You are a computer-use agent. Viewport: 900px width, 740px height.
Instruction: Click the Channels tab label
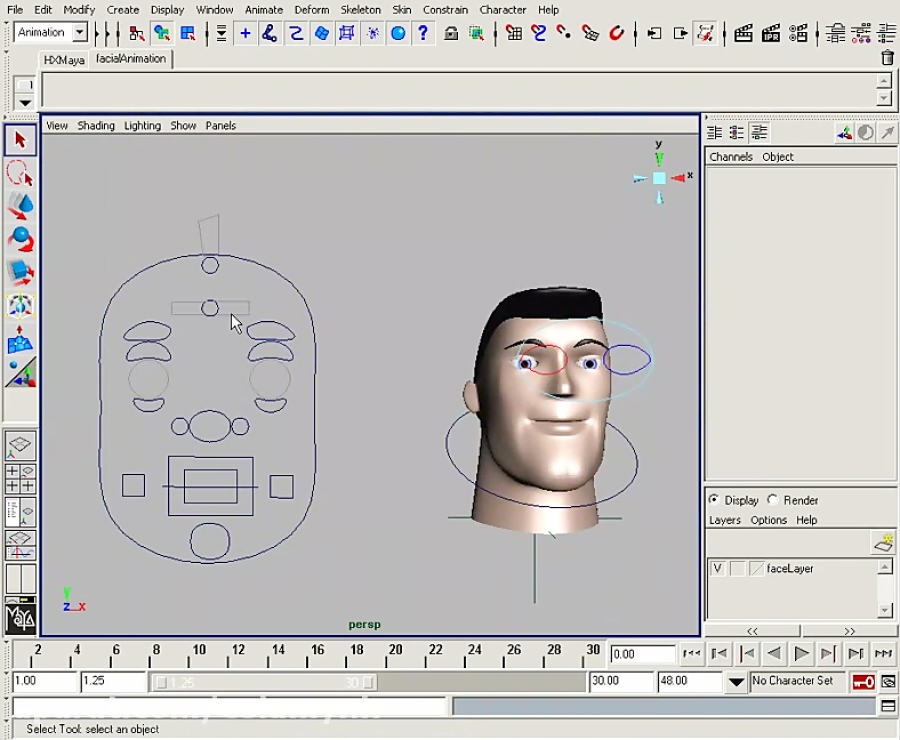(730, 157)
